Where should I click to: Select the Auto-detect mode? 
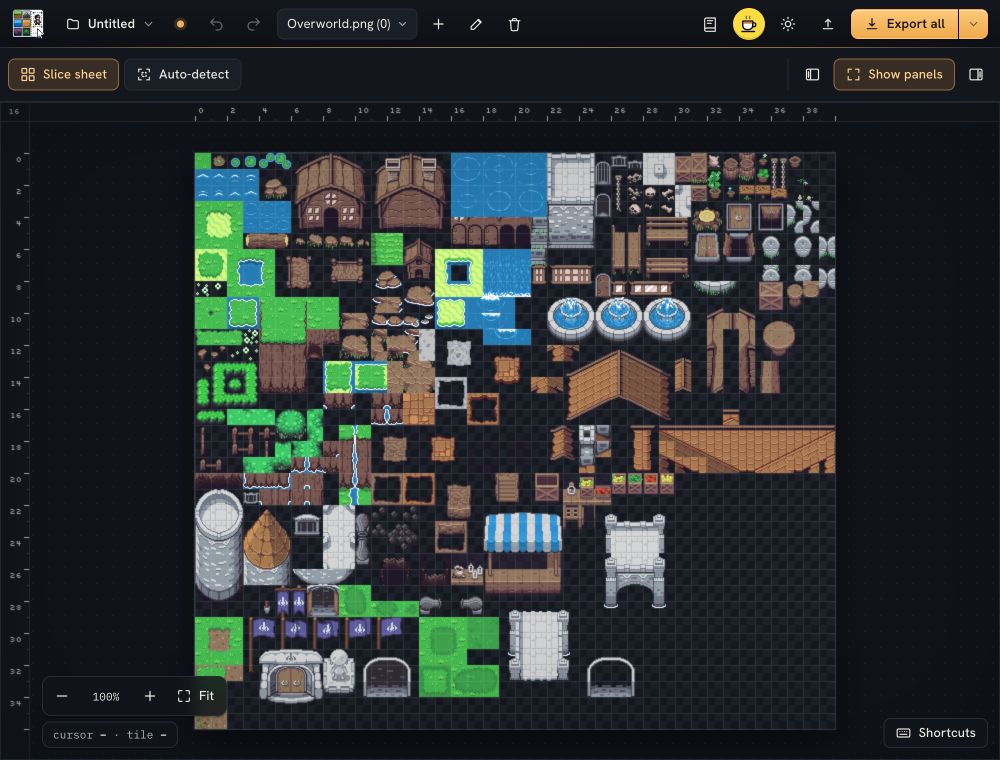click(x=182, y=74)
